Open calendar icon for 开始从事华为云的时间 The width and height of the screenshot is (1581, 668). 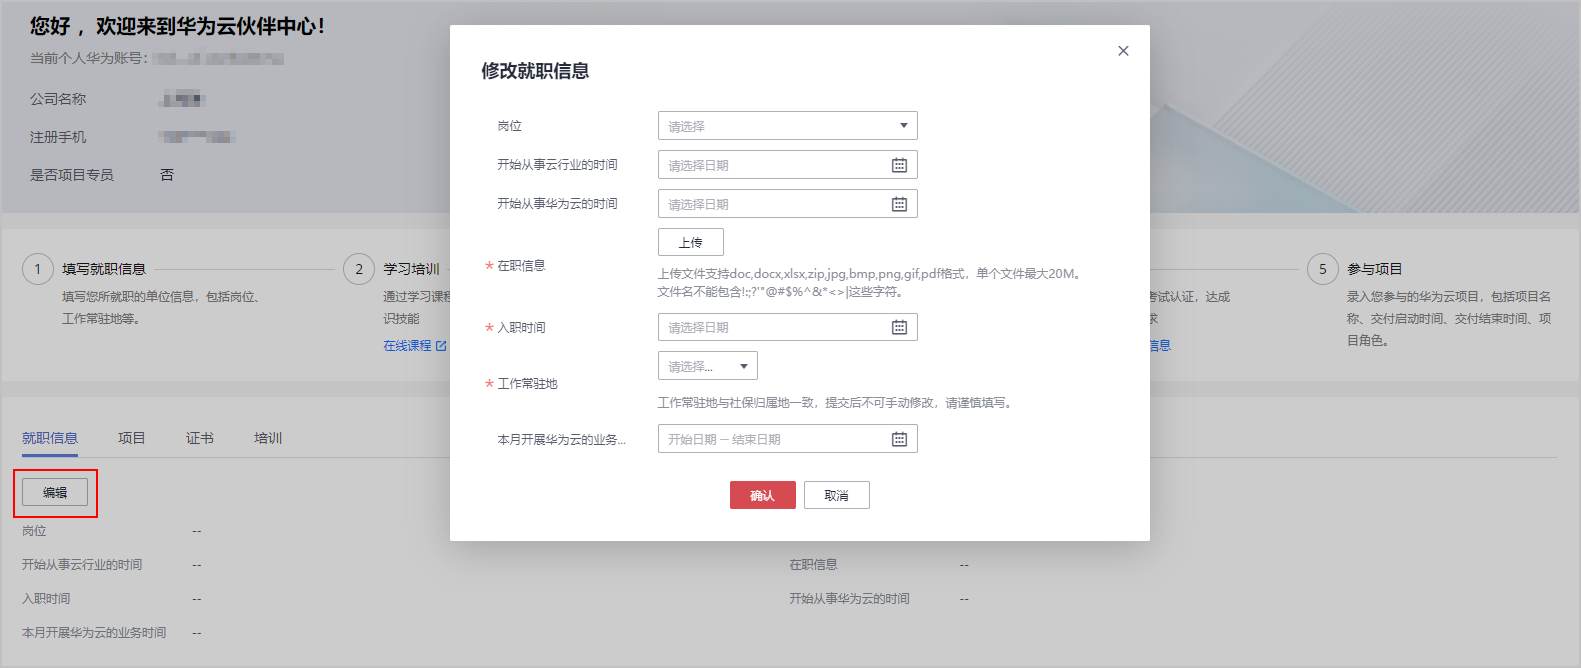coord(899,204)
